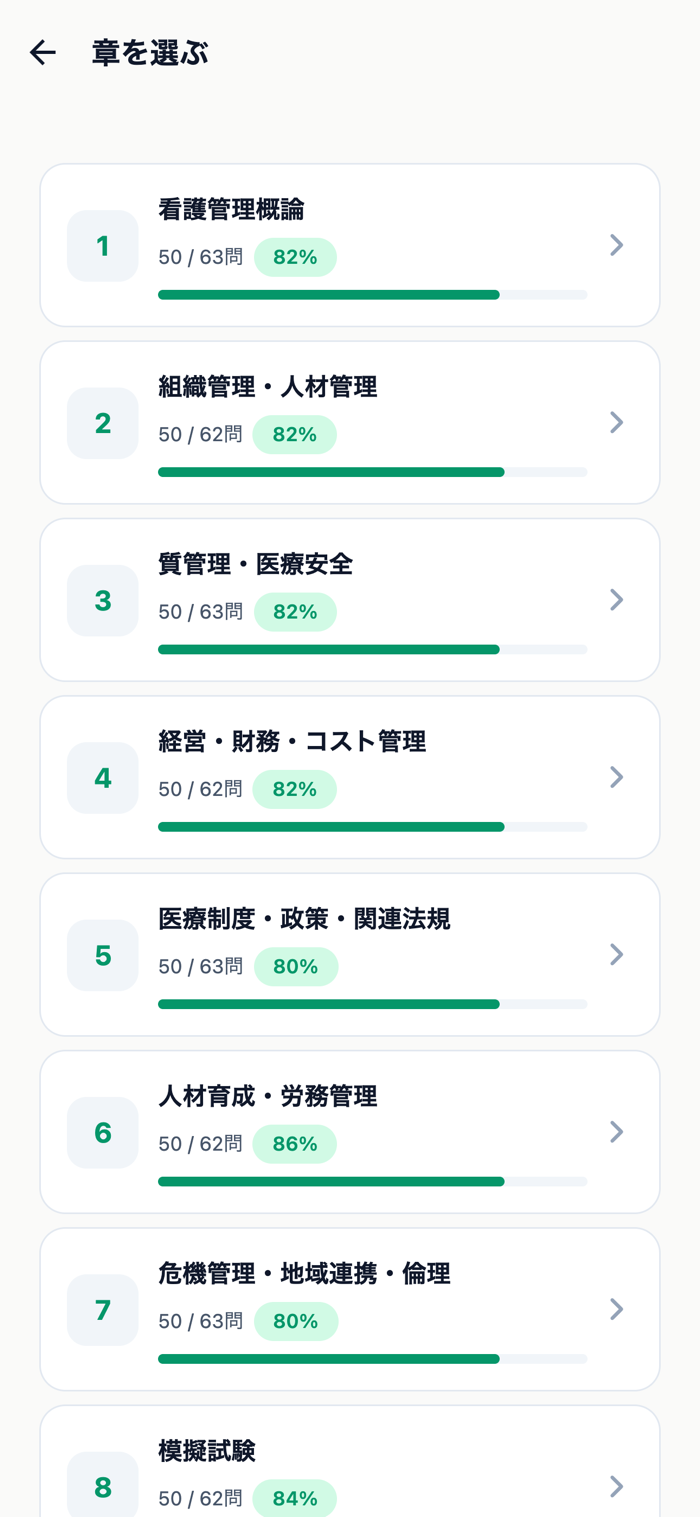The width and height of the screenshot is (700, 1517).
Task: Tap the number 3 chapter badge
Action: point(103,601)
